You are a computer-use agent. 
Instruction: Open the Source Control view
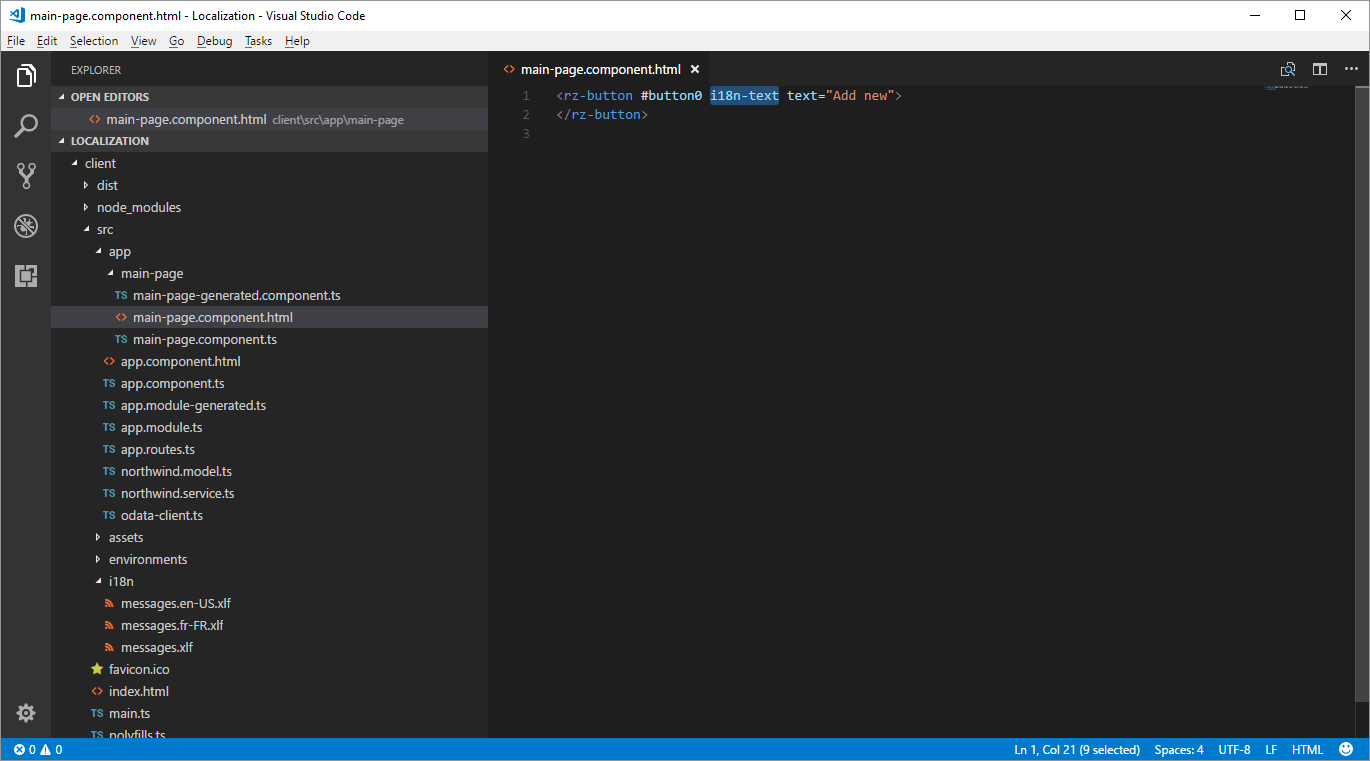26,176
